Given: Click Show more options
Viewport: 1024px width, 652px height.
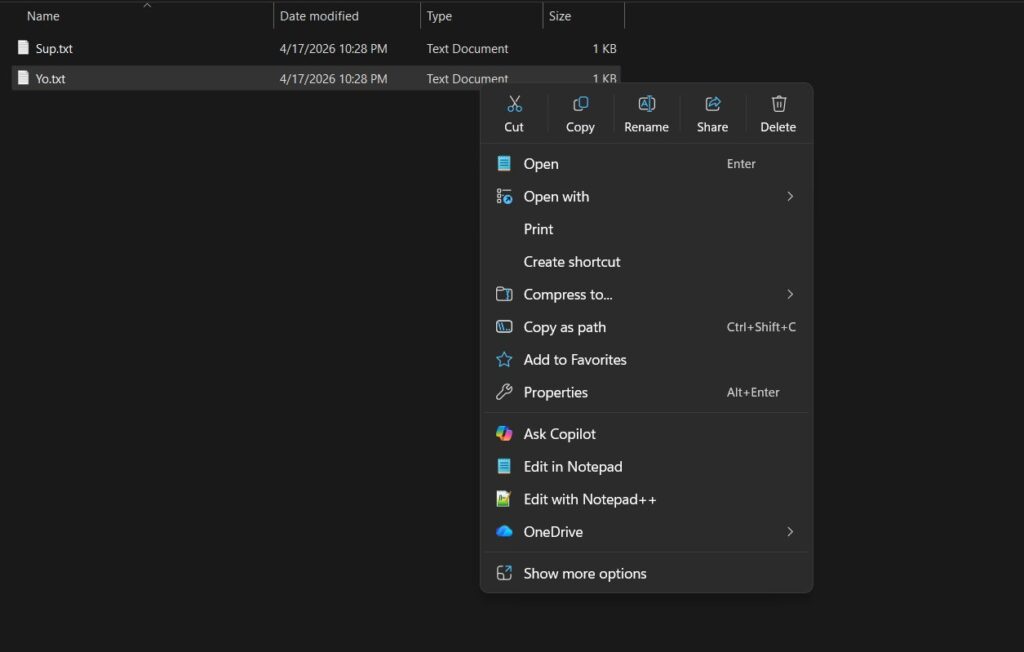Looking at the screenshot, I should [x=647, y=574].
